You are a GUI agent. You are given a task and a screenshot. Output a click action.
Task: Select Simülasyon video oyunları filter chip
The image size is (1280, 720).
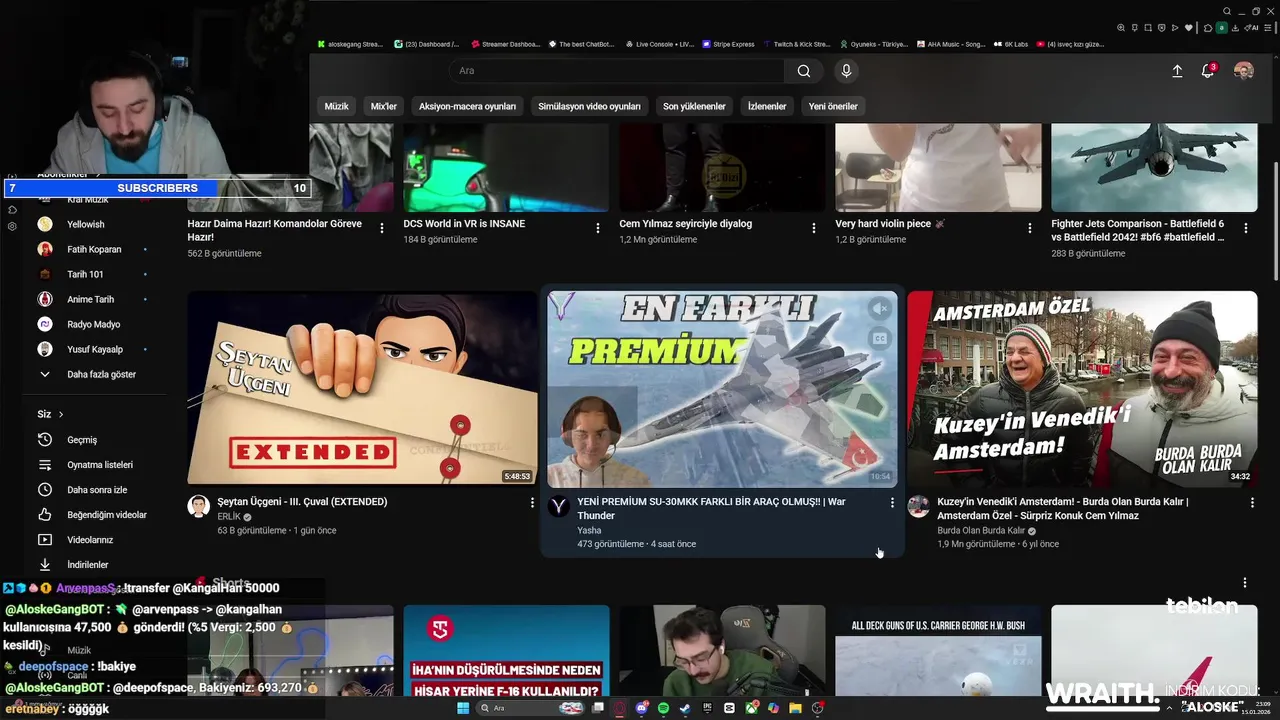[x=589, y=106]
